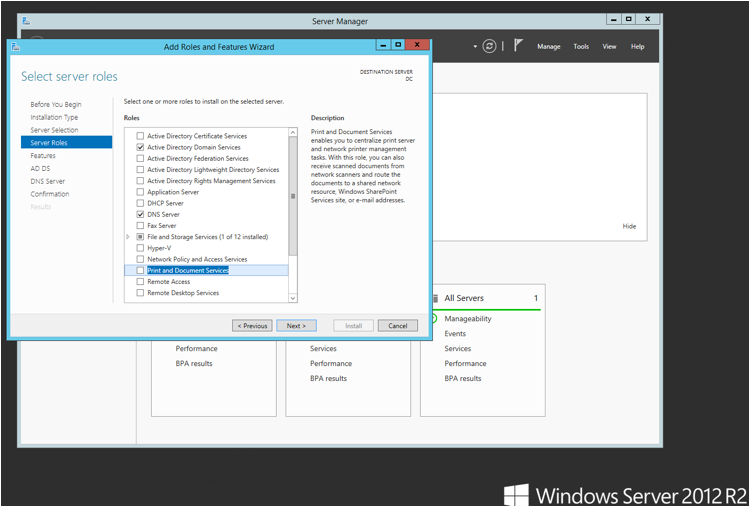
Task: Check Active Directory Rights Management Services
Action: pyautogui.click(x=140, y=181)
